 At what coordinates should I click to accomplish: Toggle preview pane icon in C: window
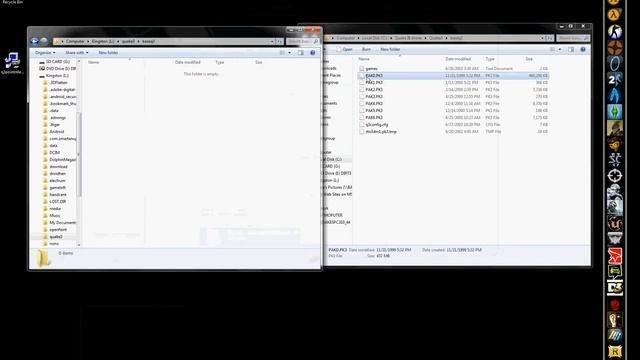(x=571, y=49)
